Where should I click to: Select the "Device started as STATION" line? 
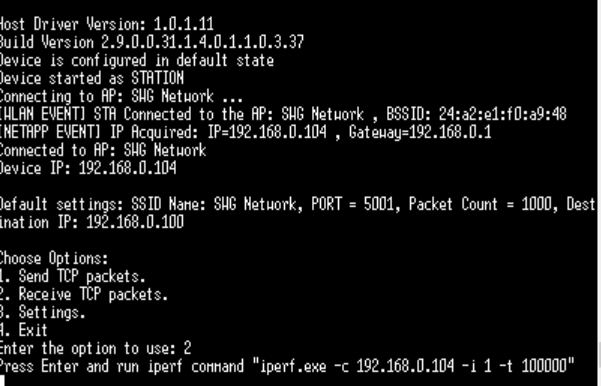pyautogui.click(x=92, y=78)
